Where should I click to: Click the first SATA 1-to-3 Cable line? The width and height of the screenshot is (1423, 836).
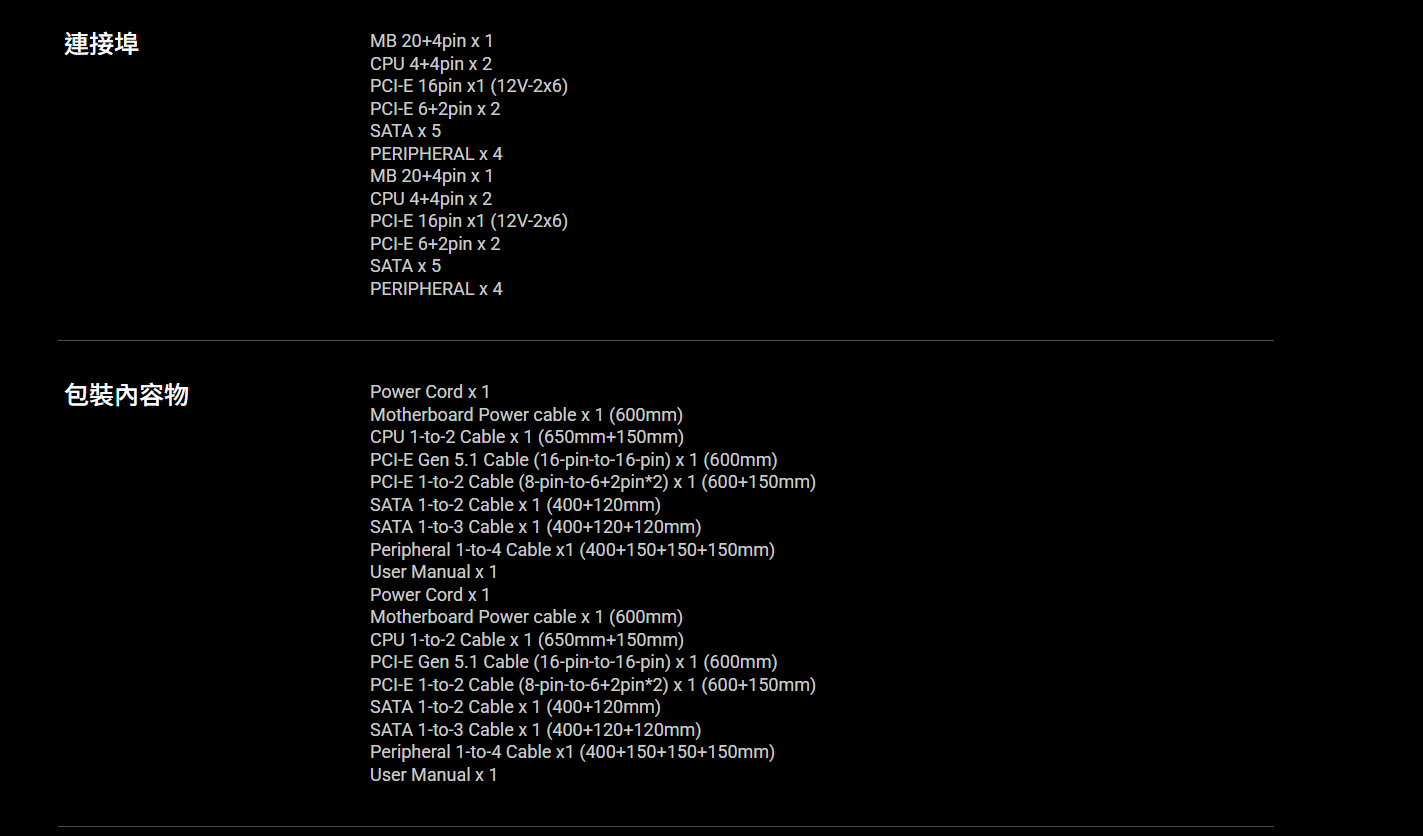coord(535,527)
